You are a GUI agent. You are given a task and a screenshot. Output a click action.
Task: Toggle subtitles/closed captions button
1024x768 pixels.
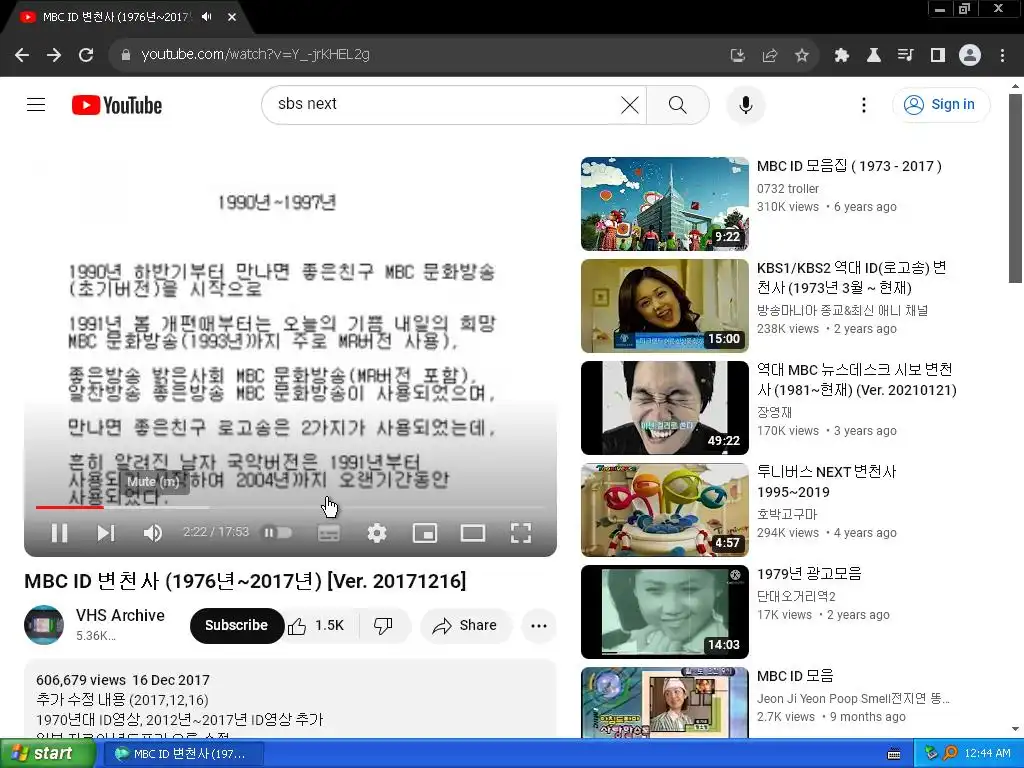(x=328, y=533)
